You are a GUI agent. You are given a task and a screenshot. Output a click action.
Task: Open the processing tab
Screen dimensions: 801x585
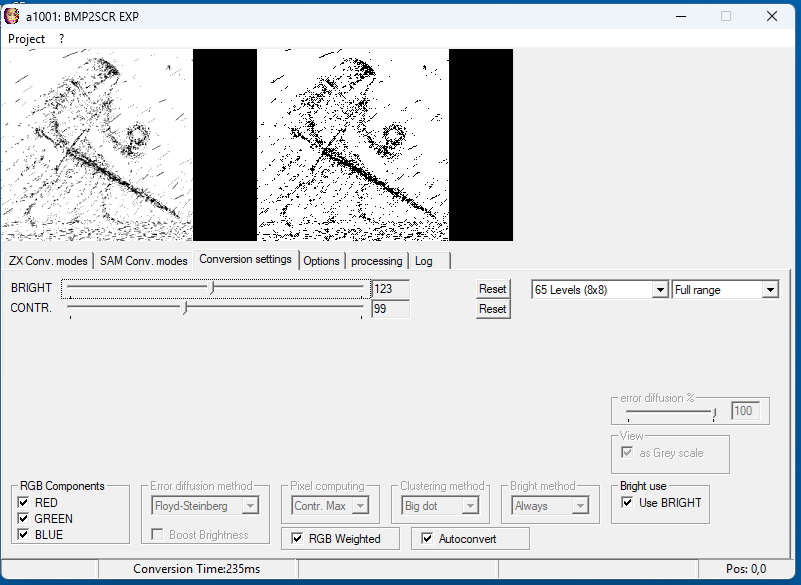click(376, 261)
